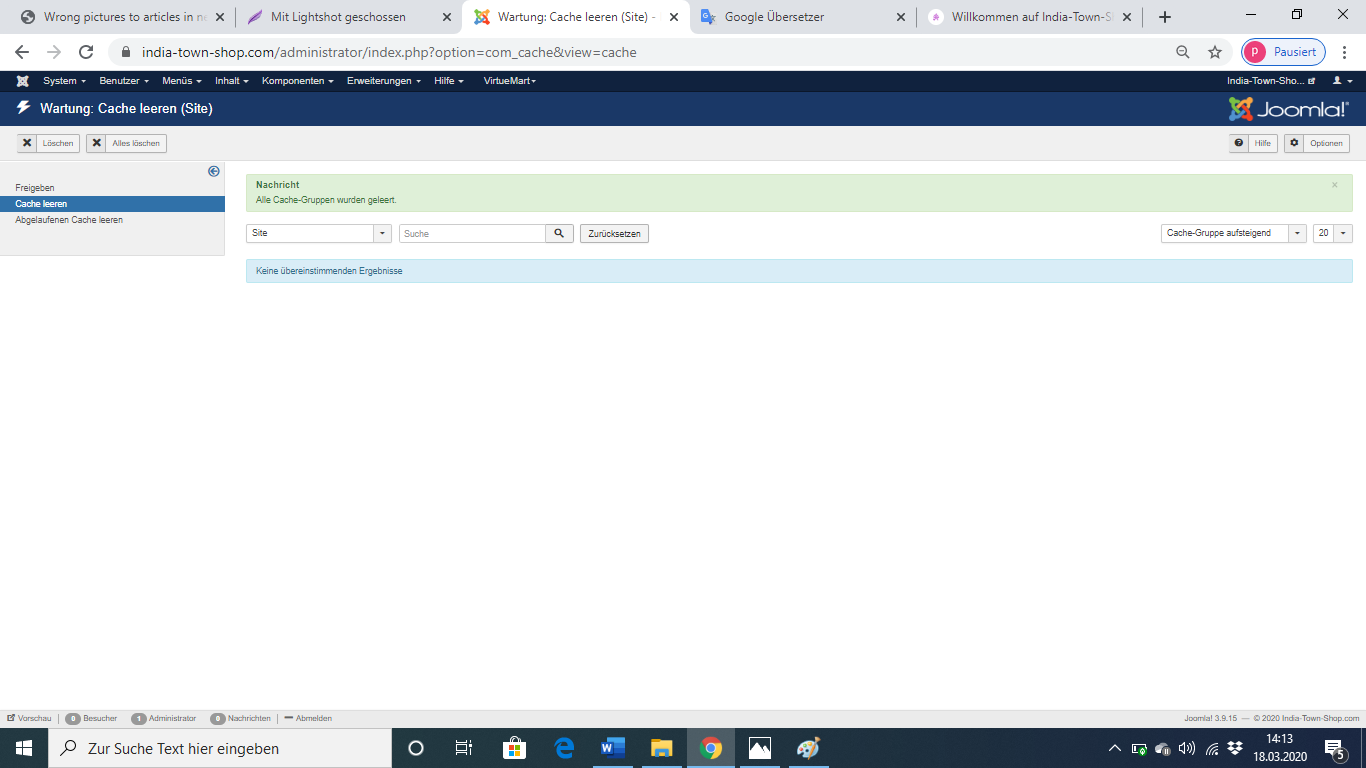The height and width of the screenshot is (768, 1366).
Task: Click the zoom magnifier icon in address bar
Action: pyautogui.click(x=1183, y=52)
